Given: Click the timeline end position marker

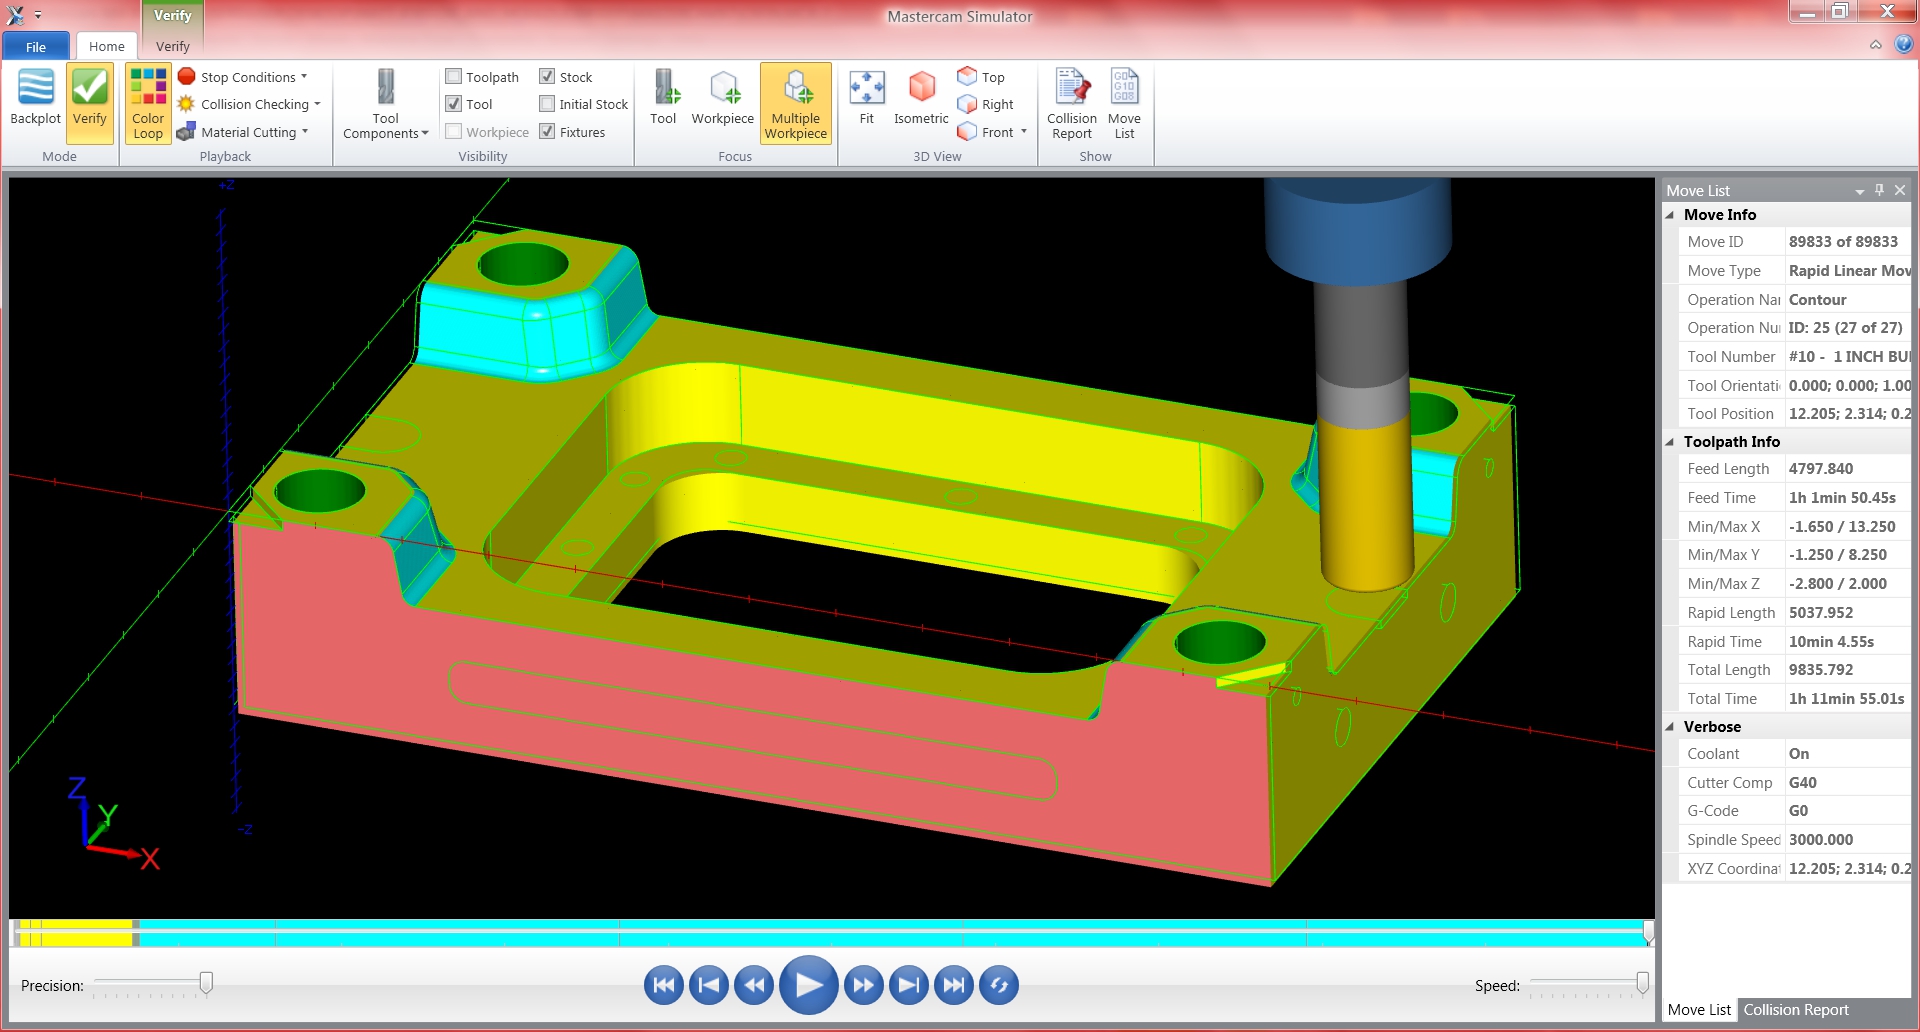Looking at the screenshot, I should coord(1648,933).
